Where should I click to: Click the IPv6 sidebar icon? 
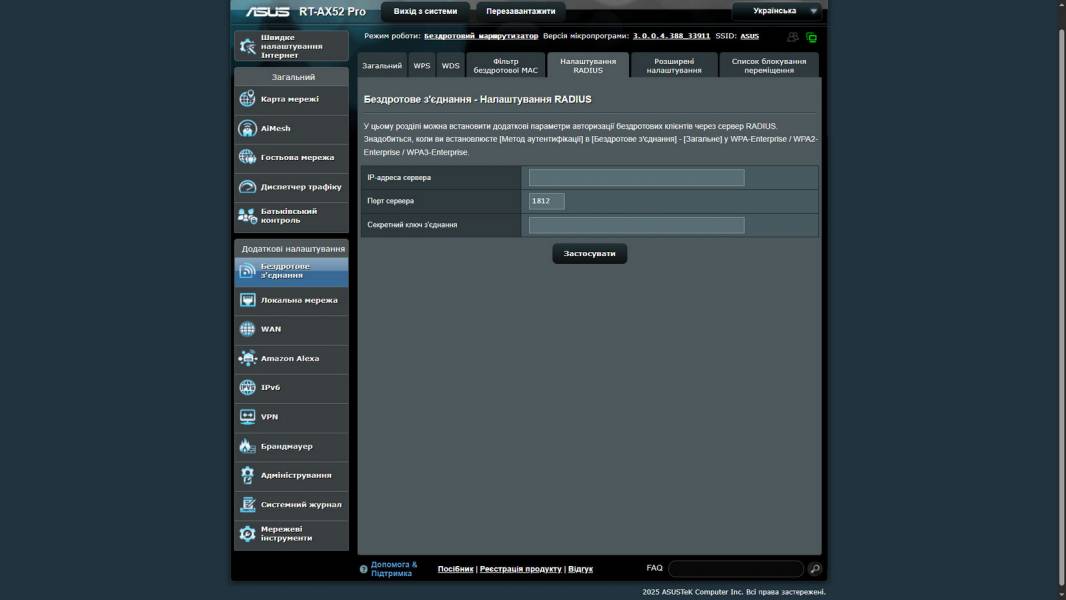pyautogui.click(x=247, y=387)
